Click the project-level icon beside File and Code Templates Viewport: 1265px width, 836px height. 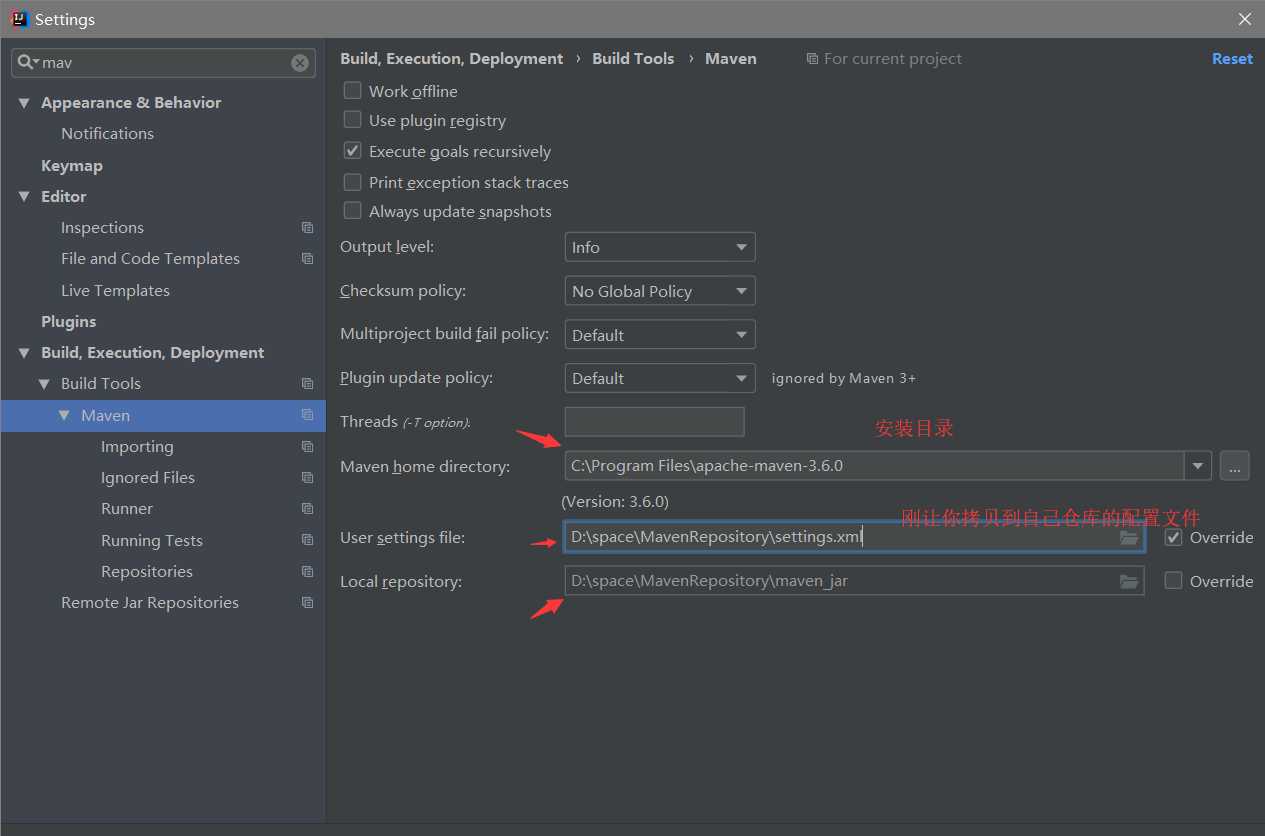307,259
